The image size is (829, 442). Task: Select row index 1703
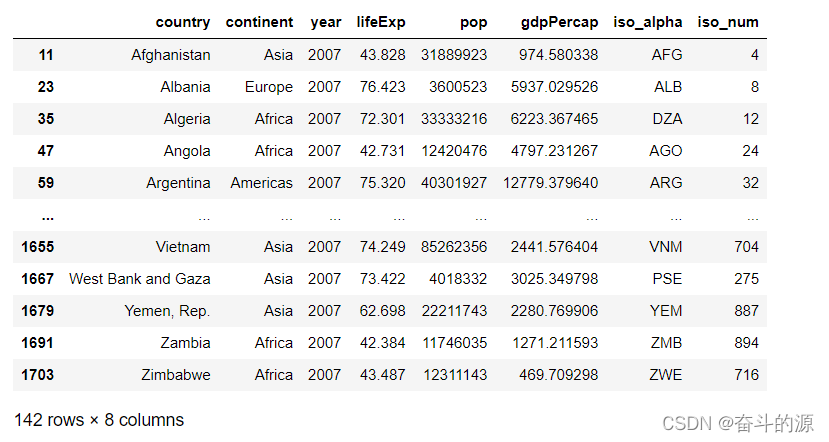tap(38, 375)
